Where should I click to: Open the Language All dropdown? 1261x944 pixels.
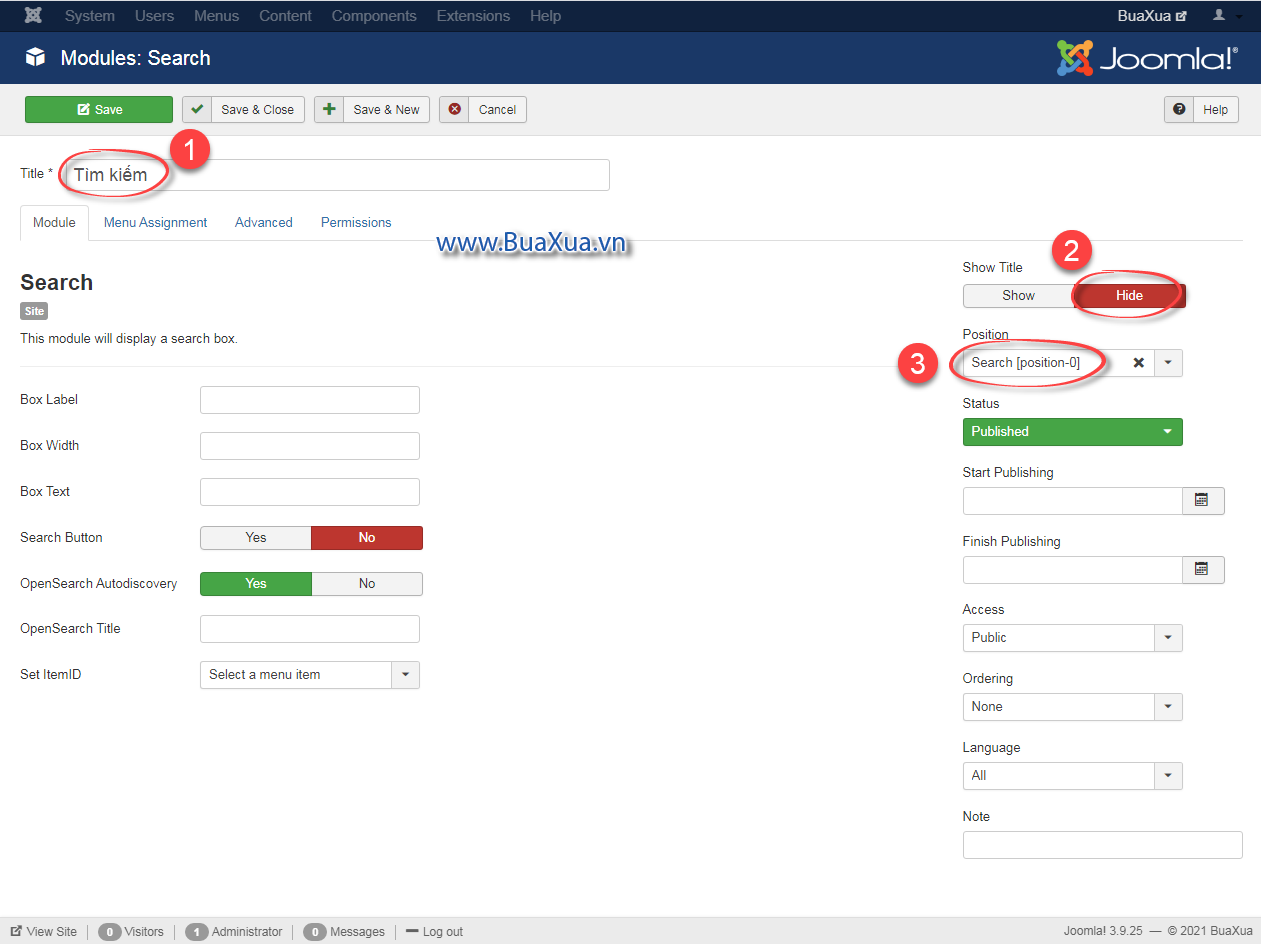(x=1072, y=776)
